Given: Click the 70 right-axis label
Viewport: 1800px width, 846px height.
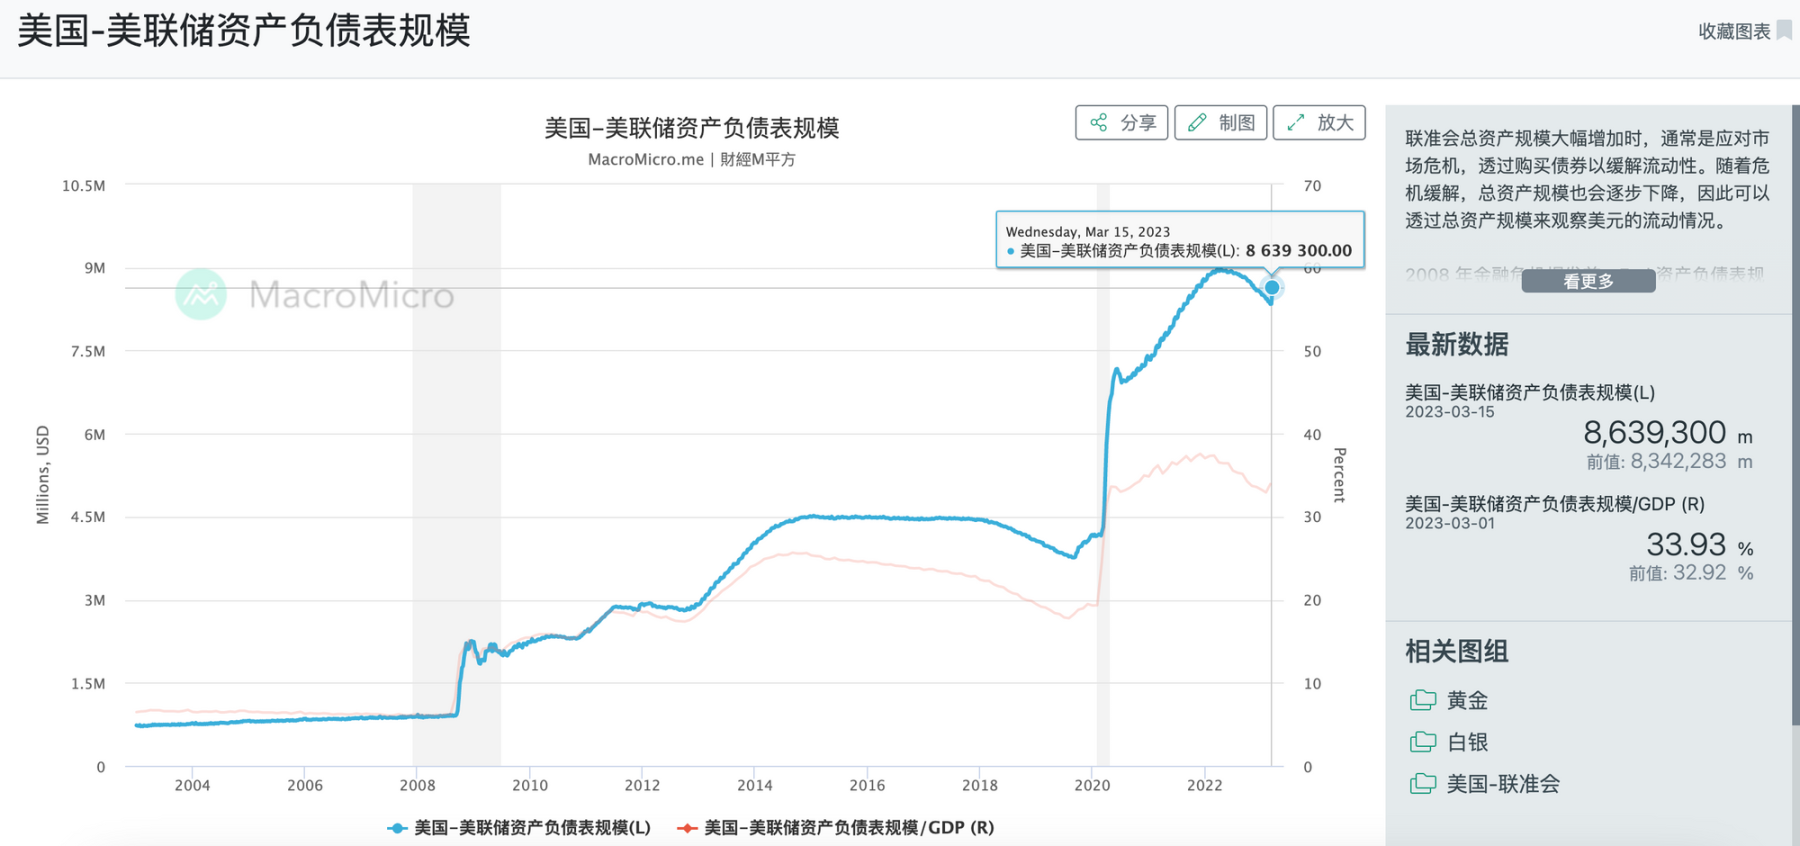Looking at the screenshot, I should (x=1312, y=186).
